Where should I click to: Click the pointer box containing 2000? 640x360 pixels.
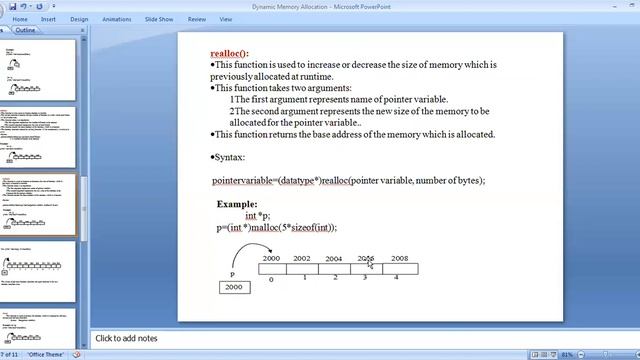pos(235,287)
